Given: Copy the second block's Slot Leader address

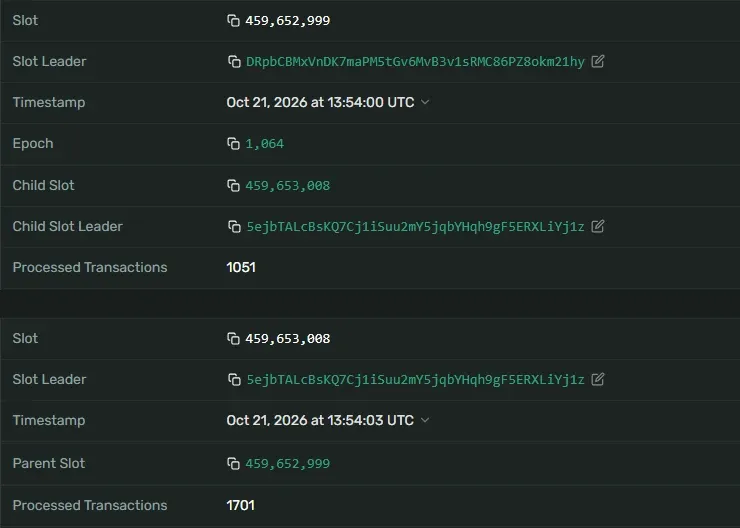Looking at the screenshot, I should tap(234, 380).
